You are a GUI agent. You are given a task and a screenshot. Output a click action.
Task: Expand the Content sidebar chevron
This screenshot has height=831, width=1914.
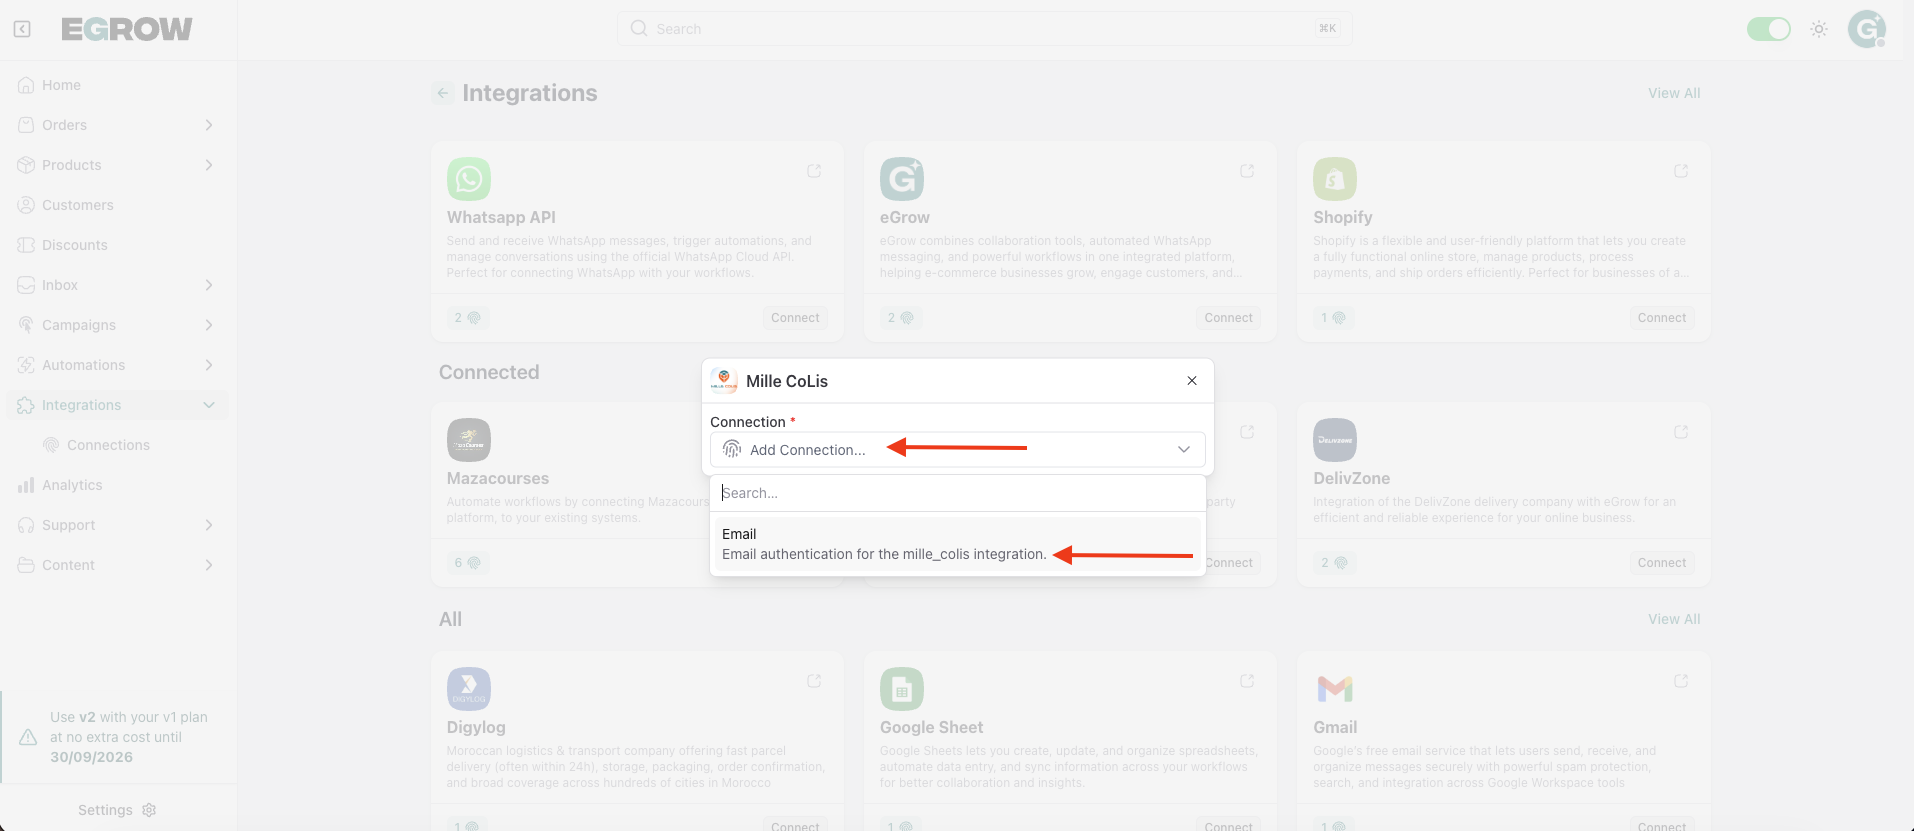(x=209, y=565)
